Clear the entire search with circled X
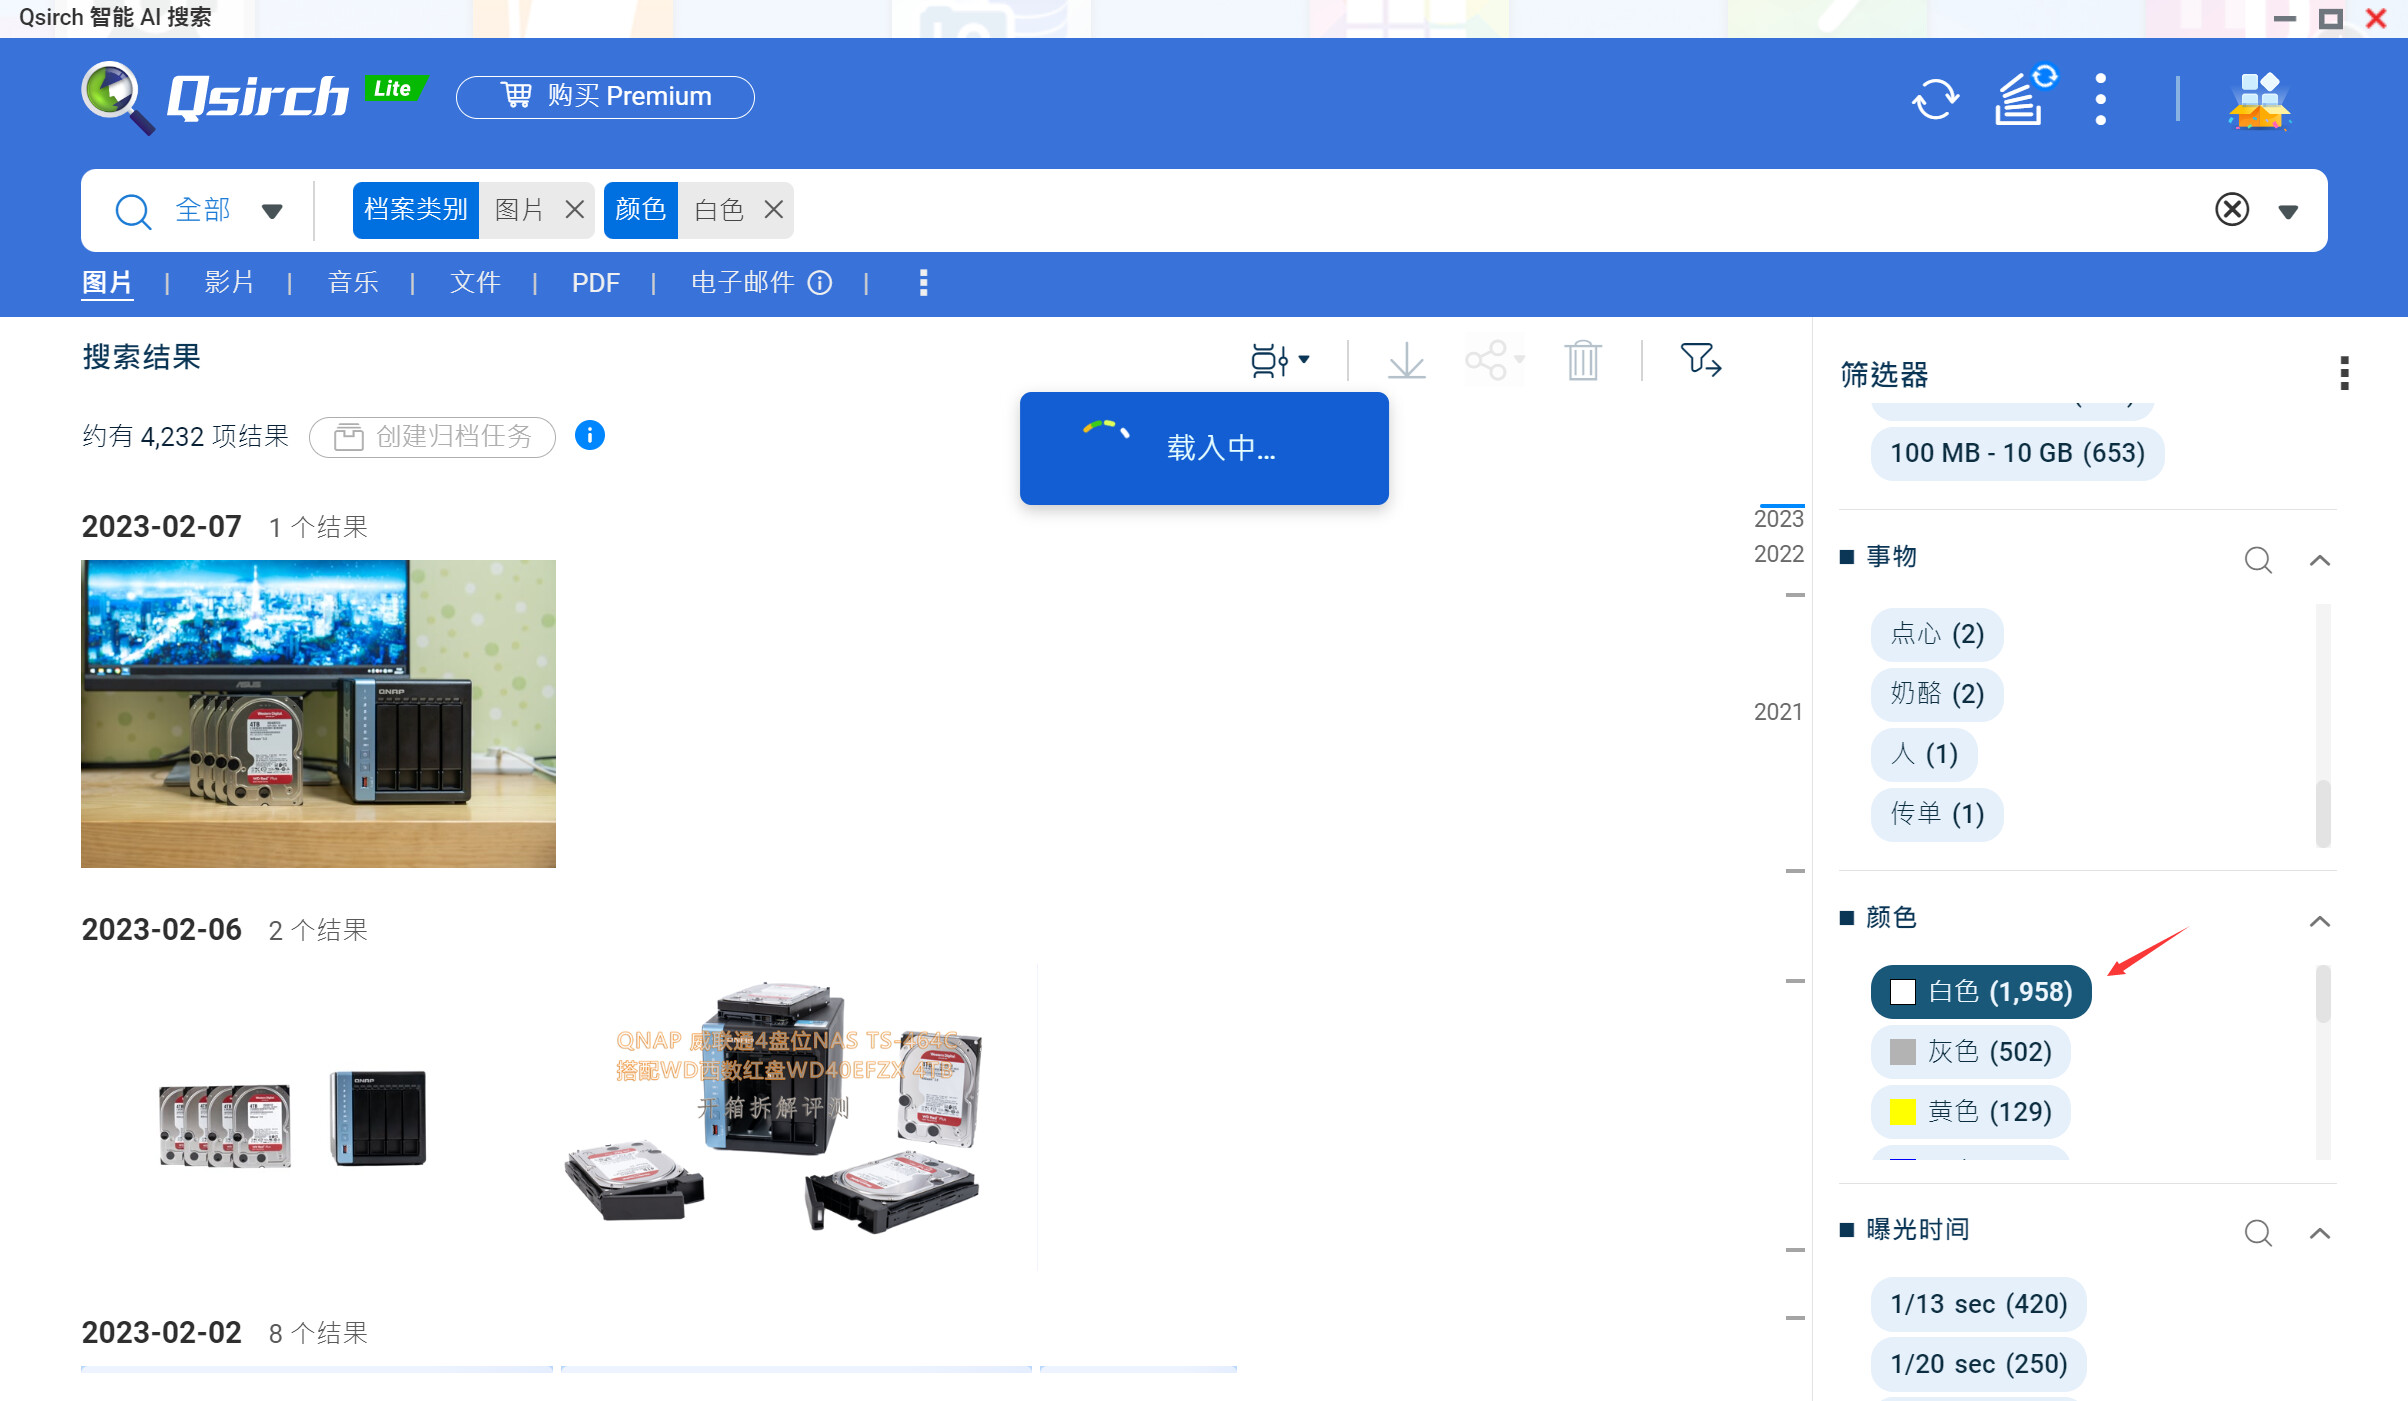 [2231, 210]
